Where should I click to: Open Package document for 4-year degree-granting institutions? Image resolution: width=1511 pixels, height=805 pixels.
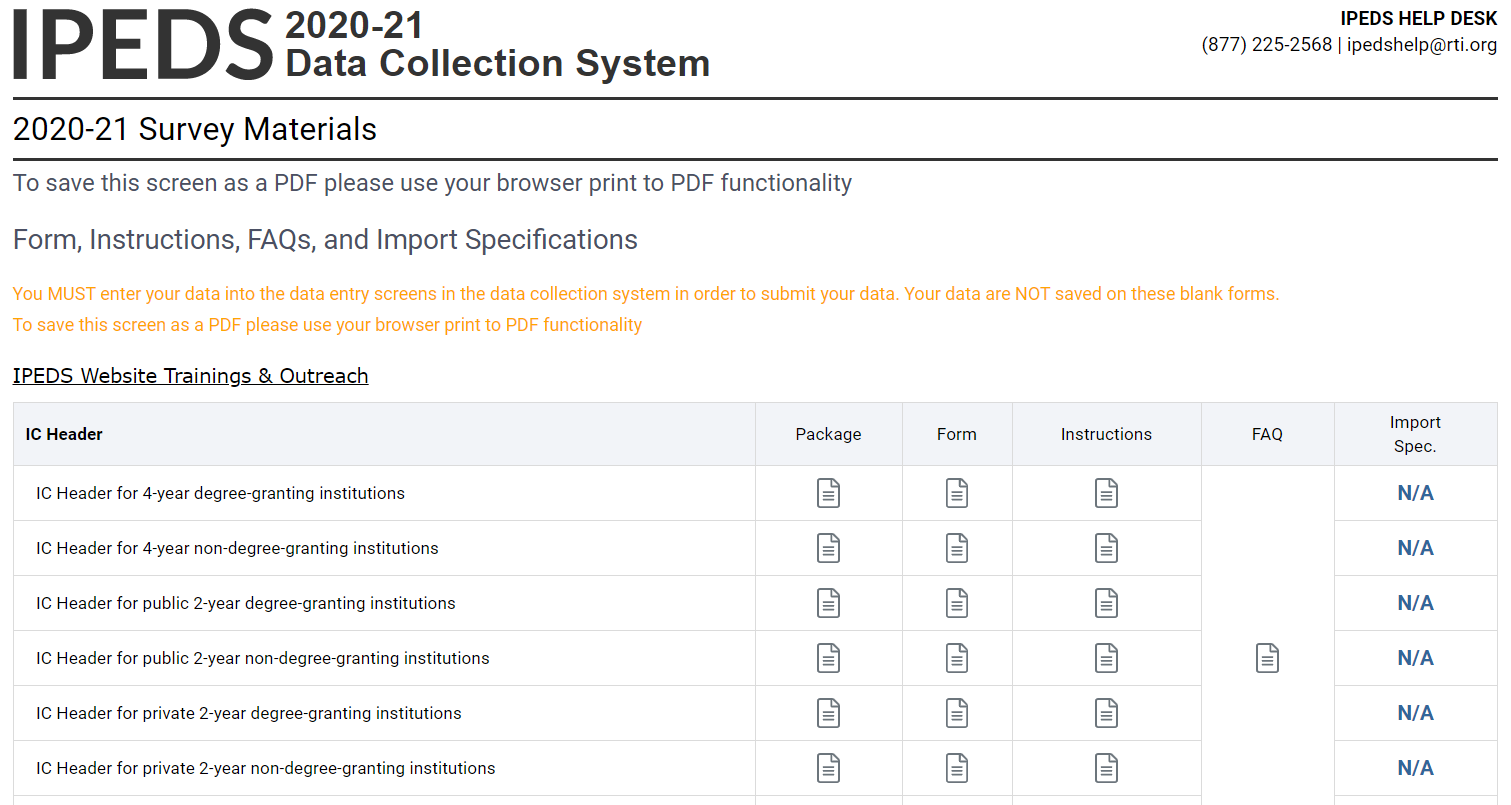pyautogui.click(x=828, y=493)
